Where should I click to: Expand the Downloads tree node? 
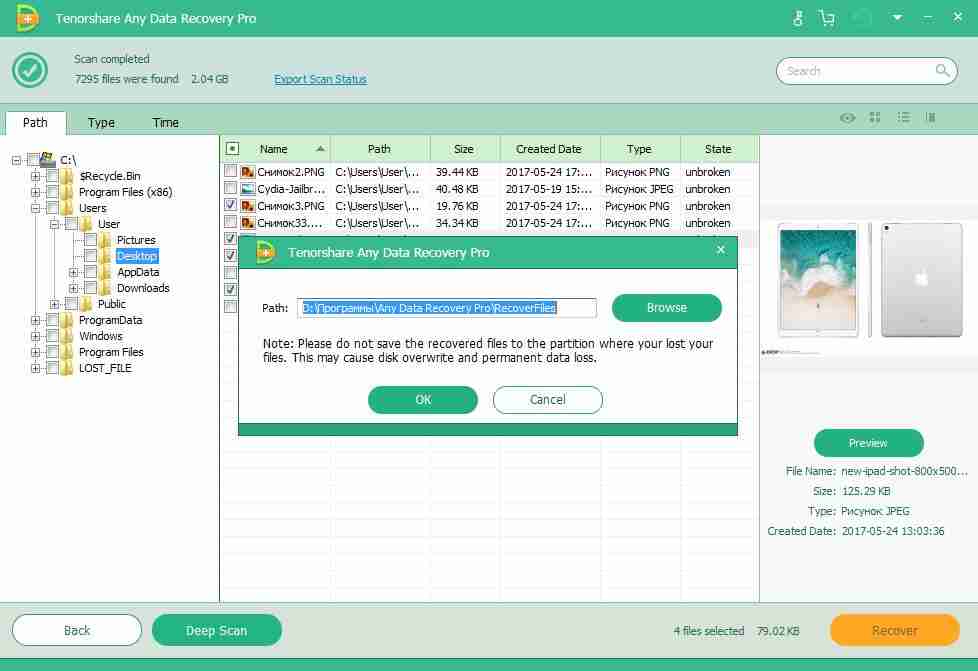click(74, 288)
